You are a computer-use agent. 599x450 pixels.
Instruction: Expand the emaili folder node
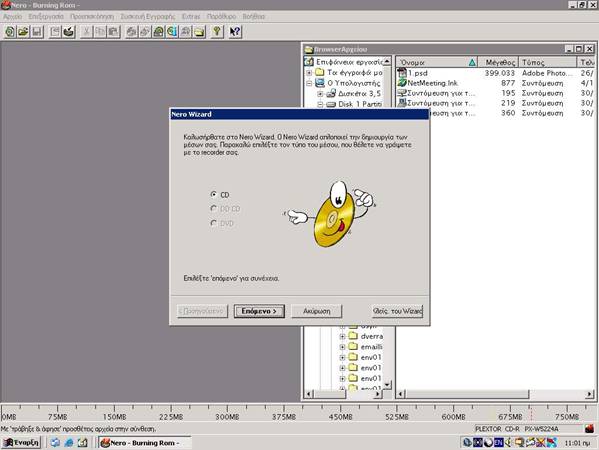click(342, 347)
